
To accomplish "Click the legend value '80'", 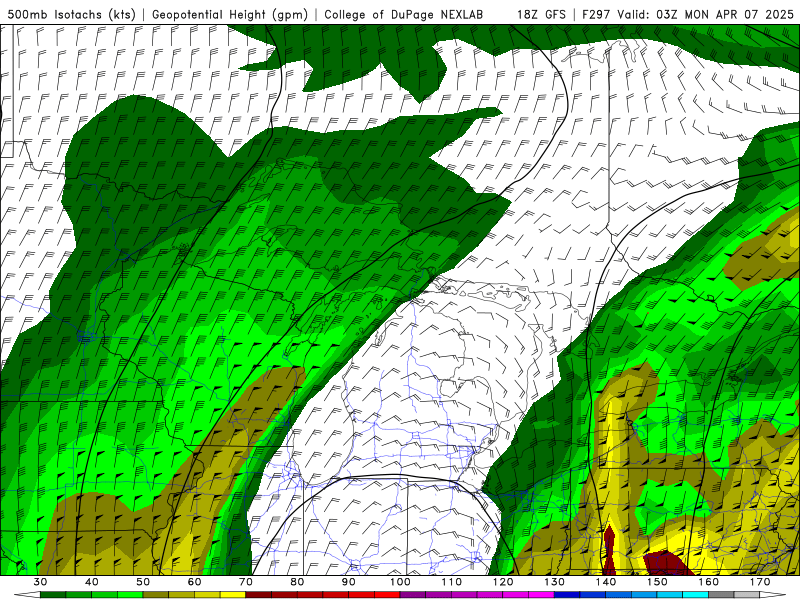I will (297, 582).
